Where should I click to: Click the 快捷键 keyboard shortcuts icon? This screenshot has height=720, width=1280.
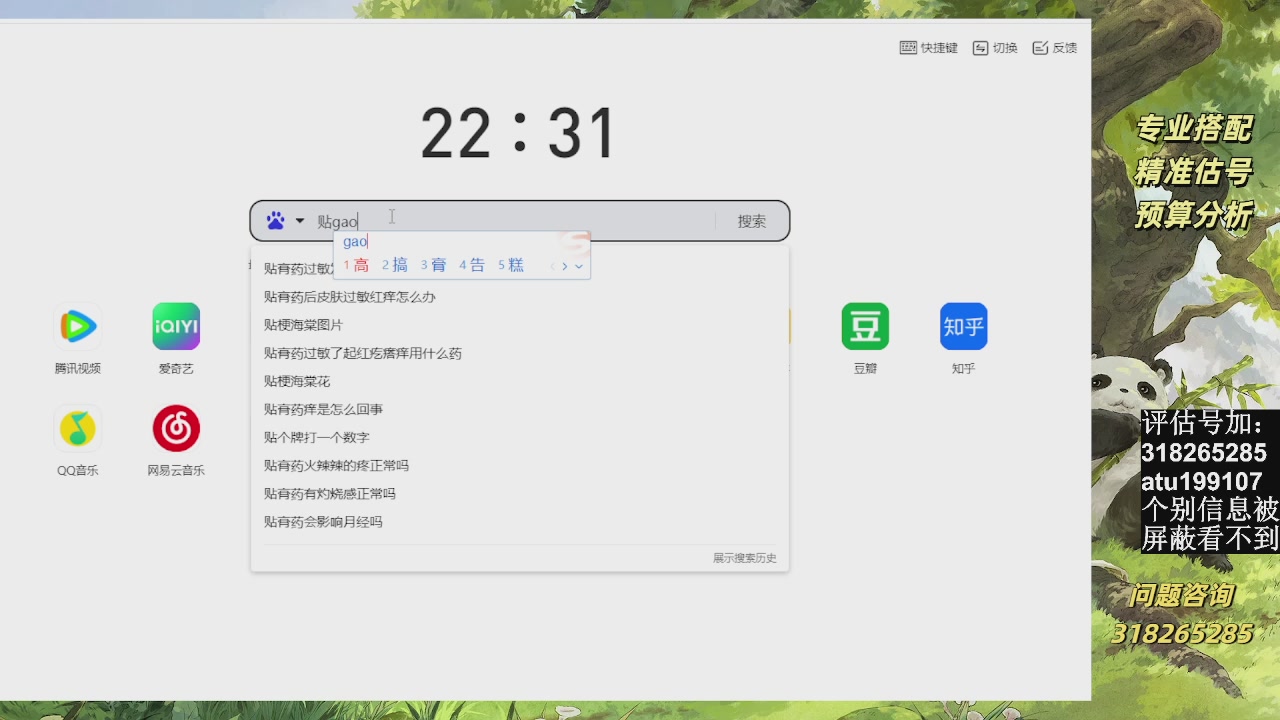[930, 47]
